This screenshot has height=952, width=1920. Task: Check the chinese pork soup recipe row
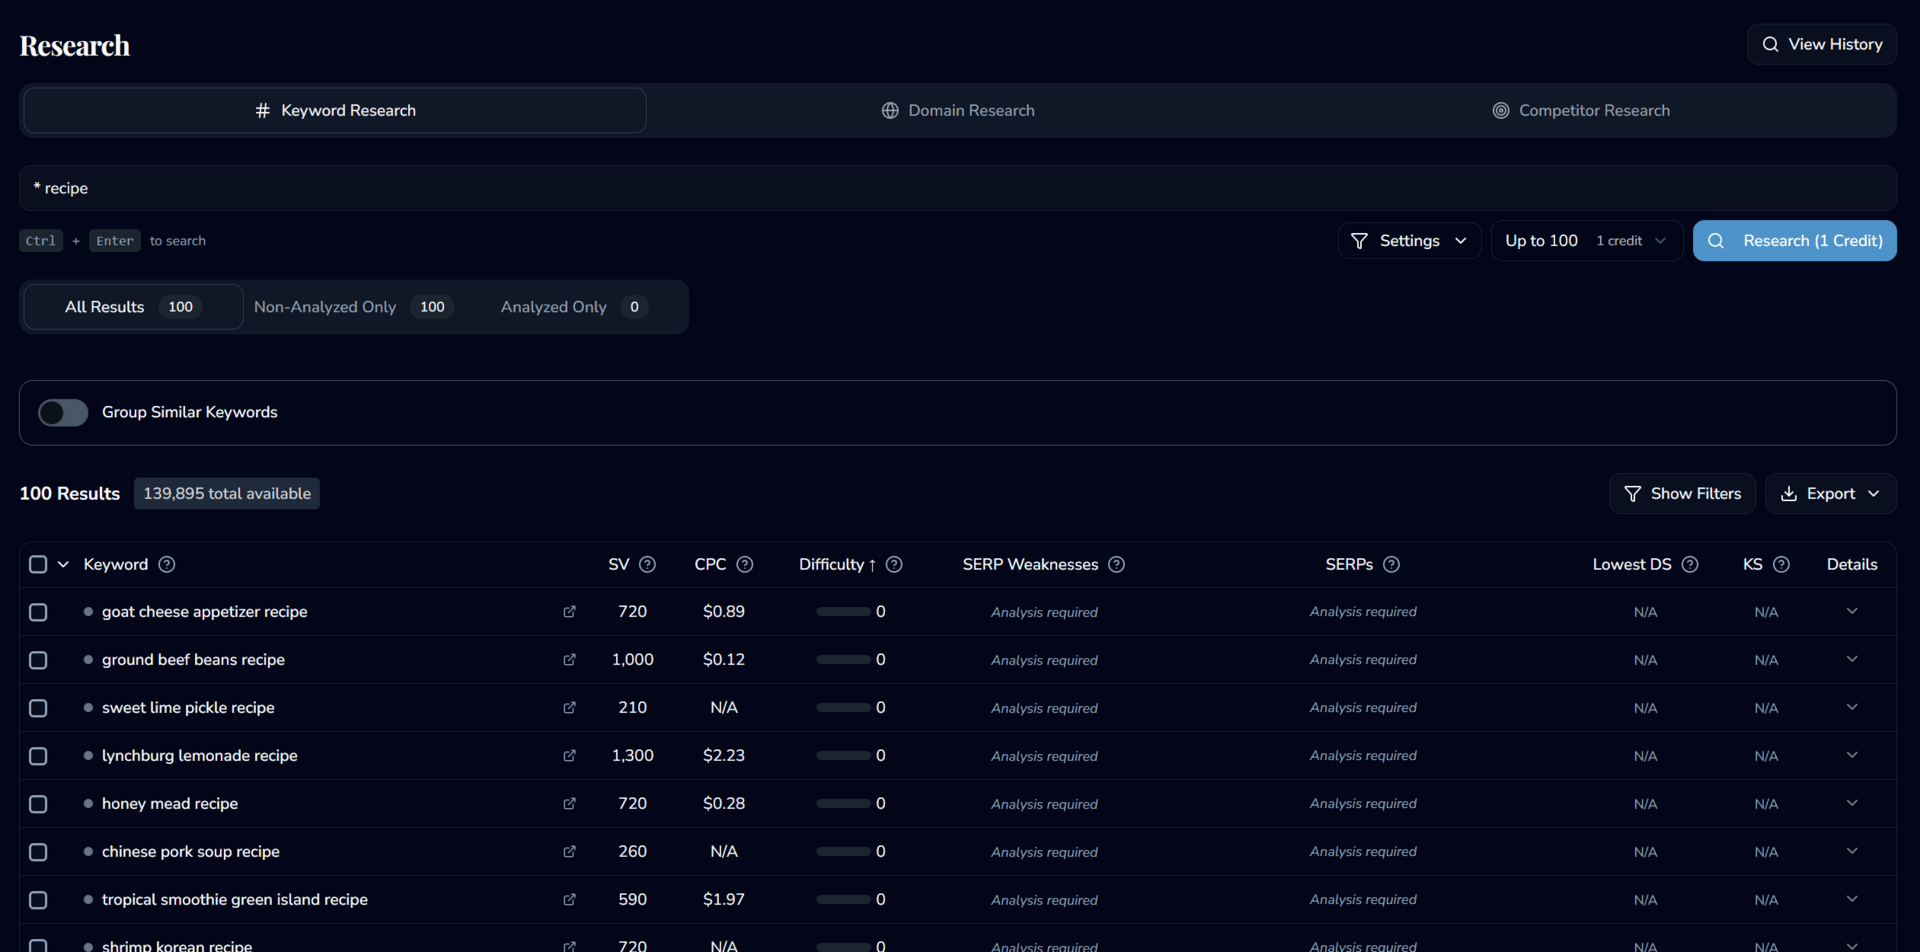pyautogui.click(x=38, y=852)
